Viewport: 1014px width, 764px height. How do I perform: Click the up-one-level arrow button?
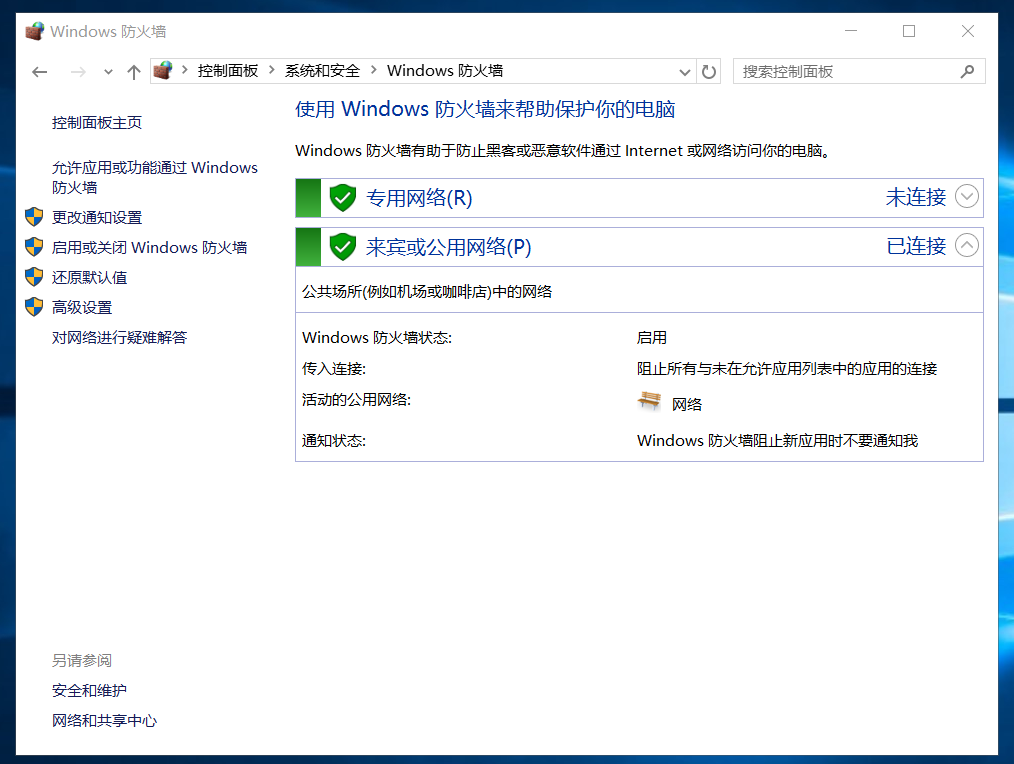pos(134,72)
